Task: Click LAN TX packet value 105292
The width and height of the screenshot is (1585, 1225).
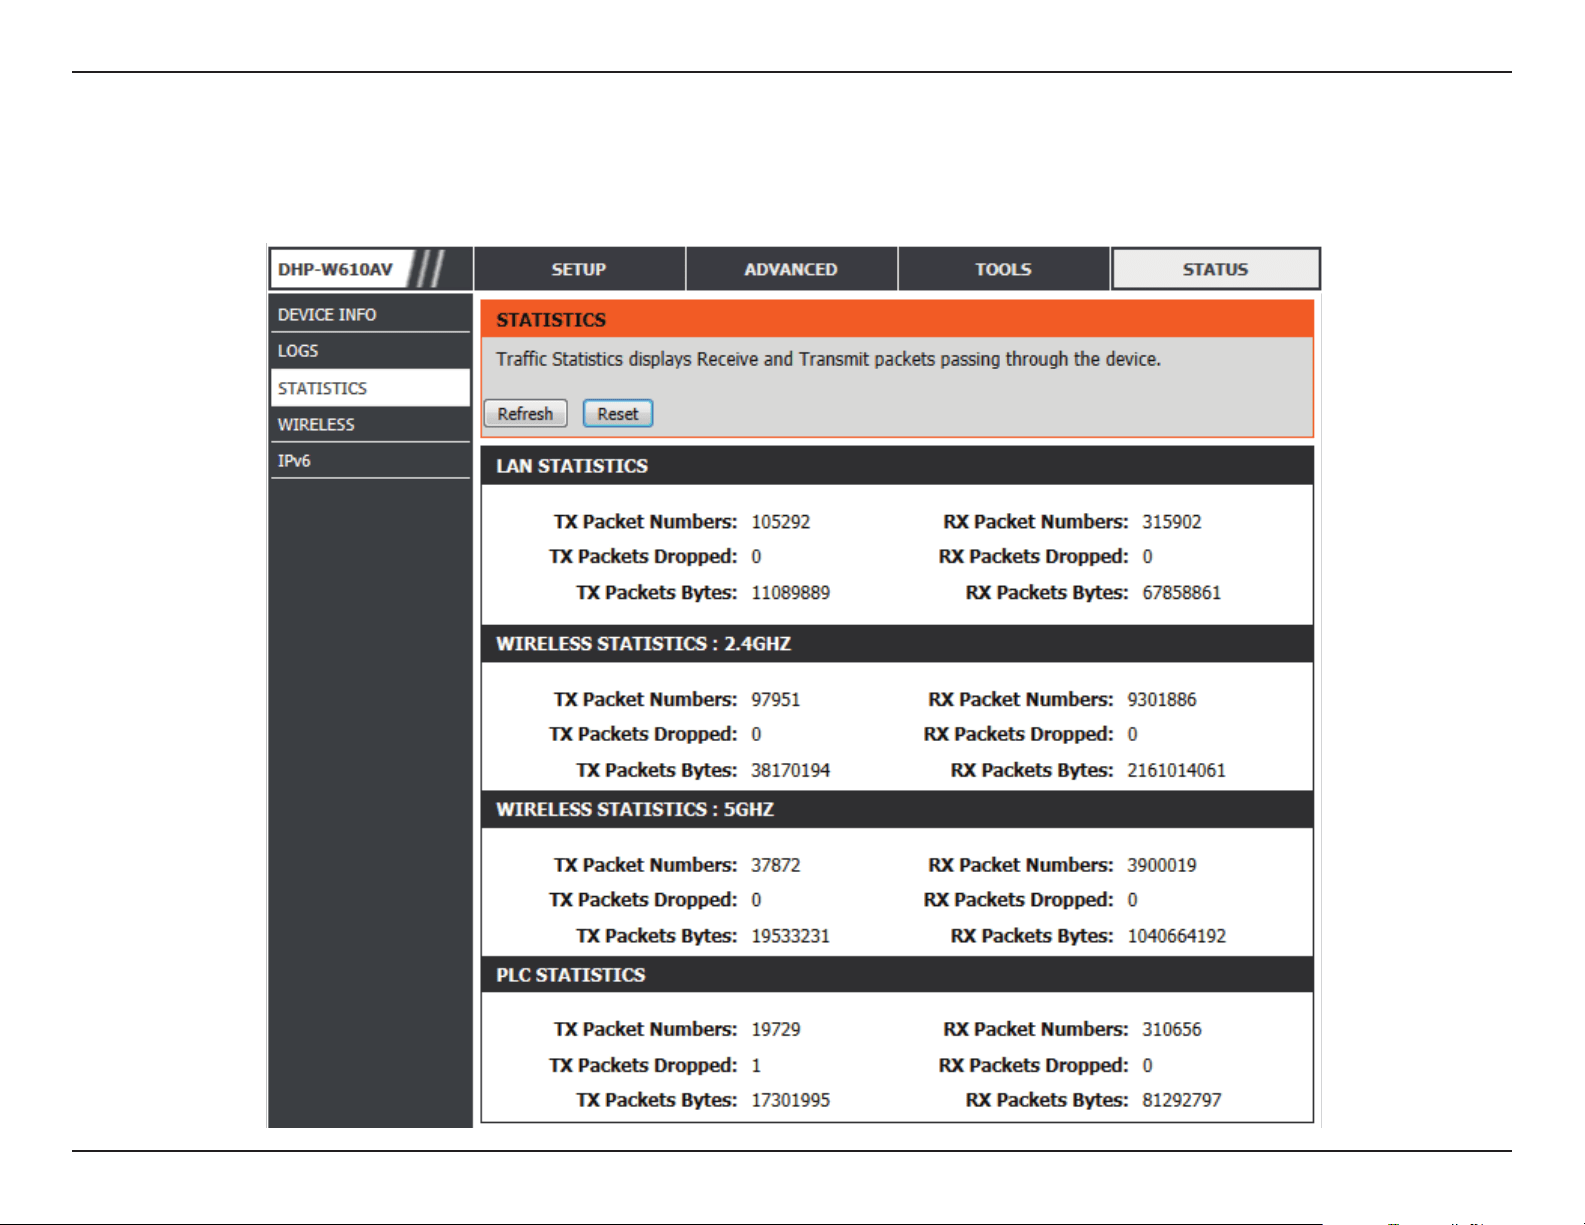Action: 781,522
